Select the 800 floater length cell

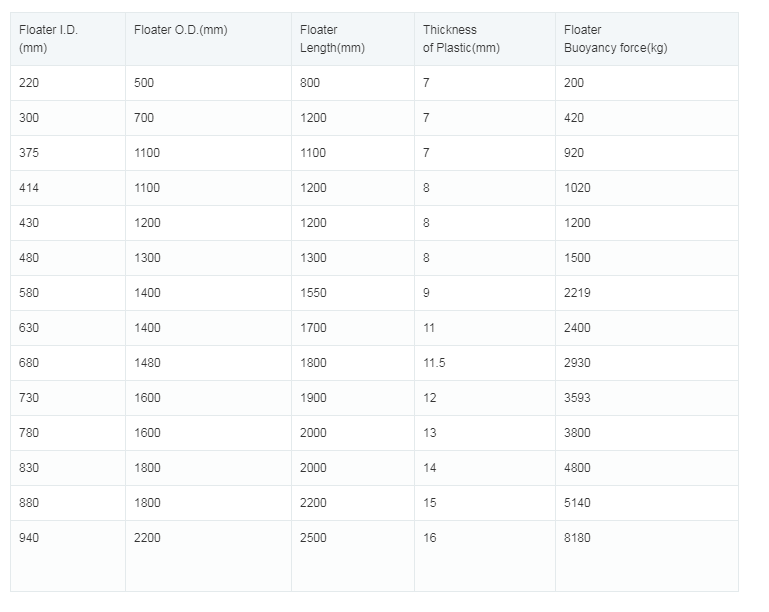pos(310,83)
